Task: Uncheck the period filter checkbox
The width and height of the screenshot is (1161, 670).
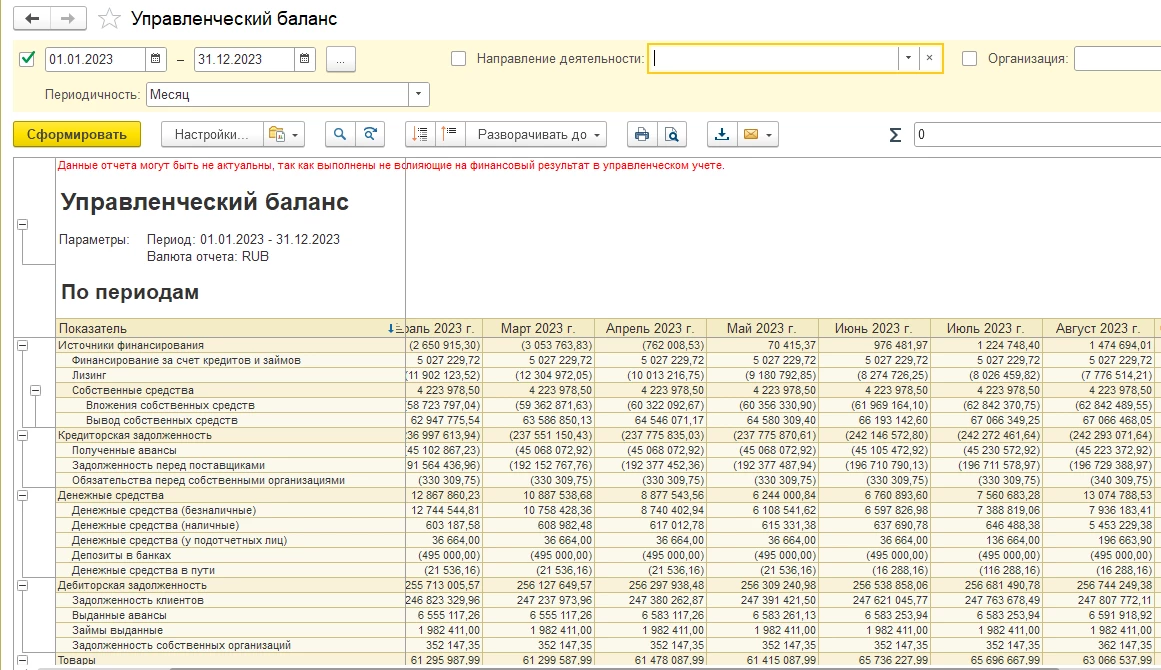Action: (27, 59)
